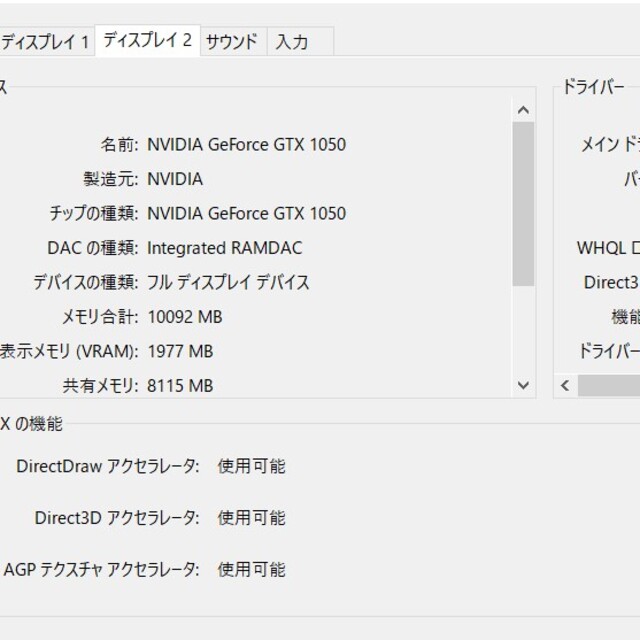The height and width of the screenshot is (640, 640).
Task: Switch to the ディスプレイ 1 tab
Action: [47, 41]
